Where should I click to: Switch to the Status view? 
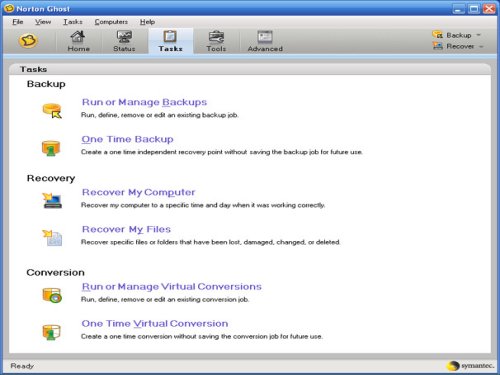point(124,41)
